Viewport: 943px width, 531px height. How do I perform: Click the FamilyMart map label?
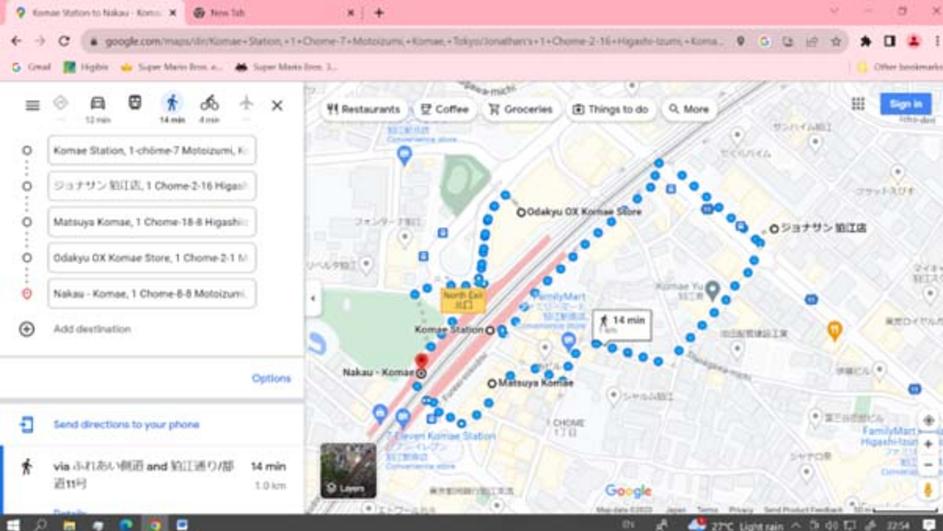tap(559, 296)
